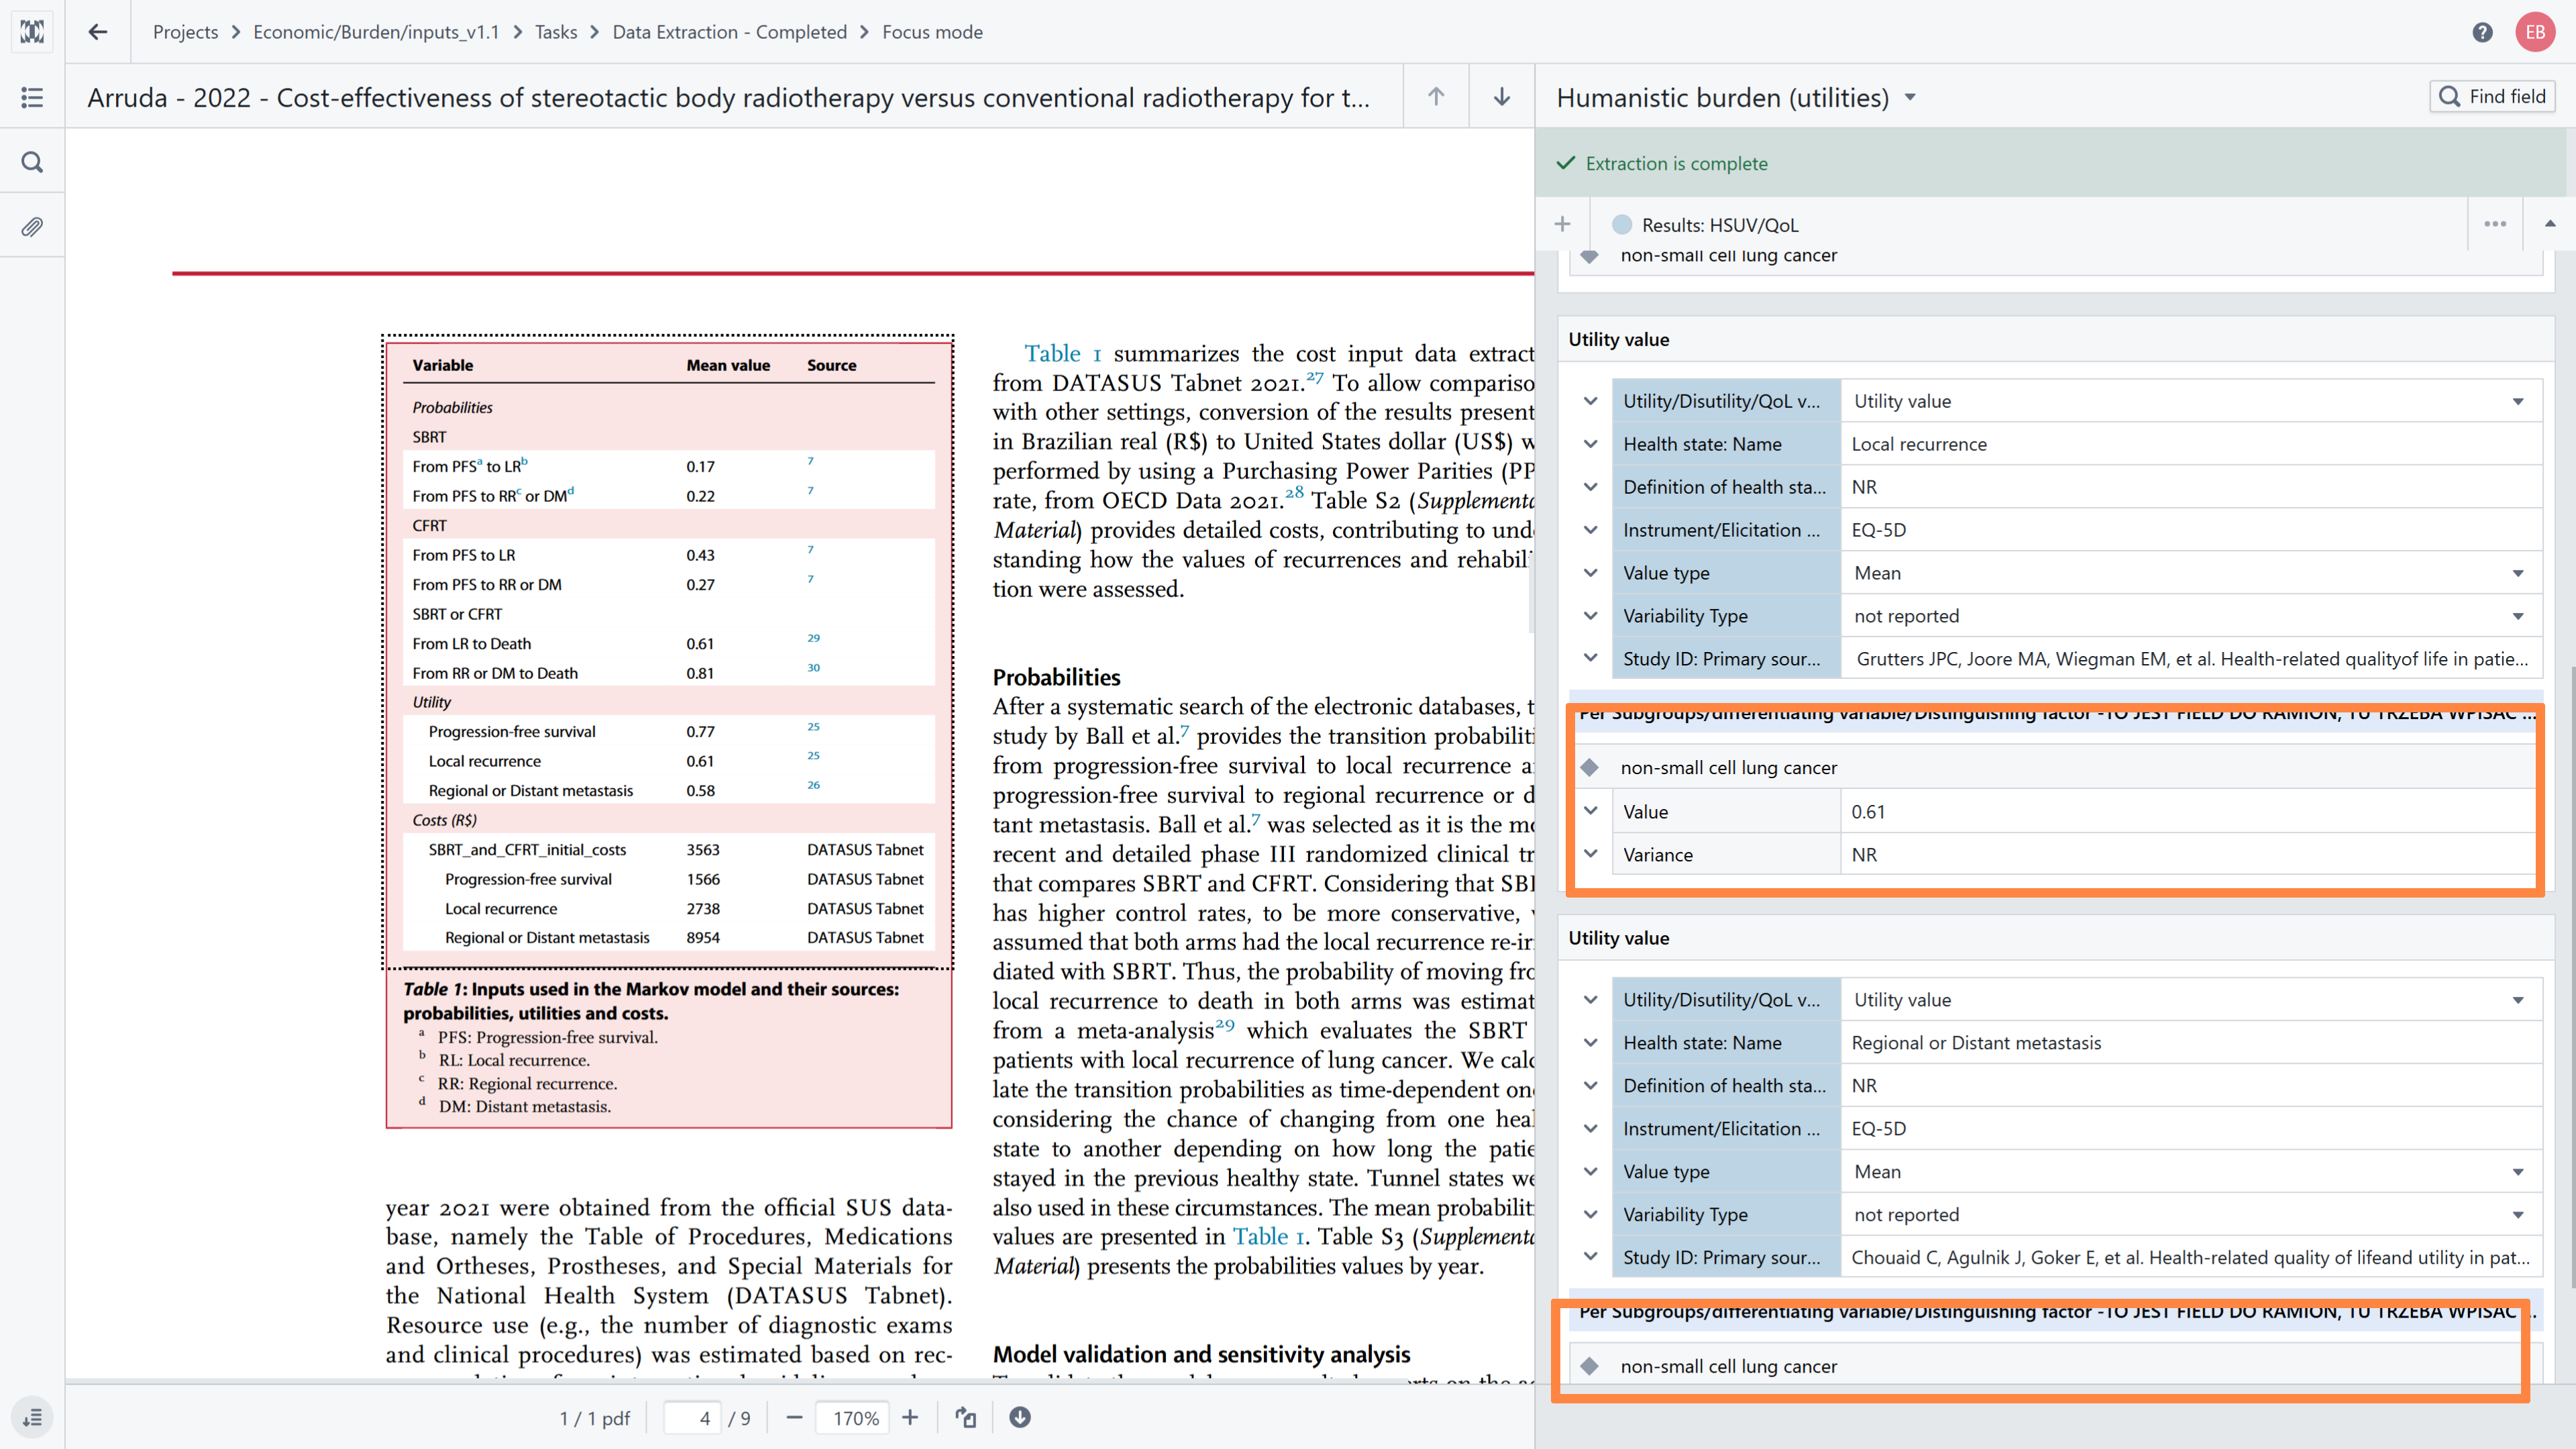Expand chevron beside Chouaid Study ID field
Screen dimensions: 2576x1449
1590,1257
